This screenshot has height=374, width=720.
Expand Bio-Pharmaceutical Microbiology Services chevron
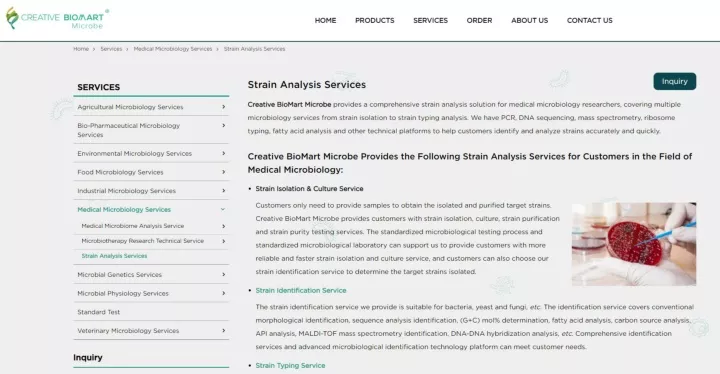pyautogui.click(x=224, y=125)
